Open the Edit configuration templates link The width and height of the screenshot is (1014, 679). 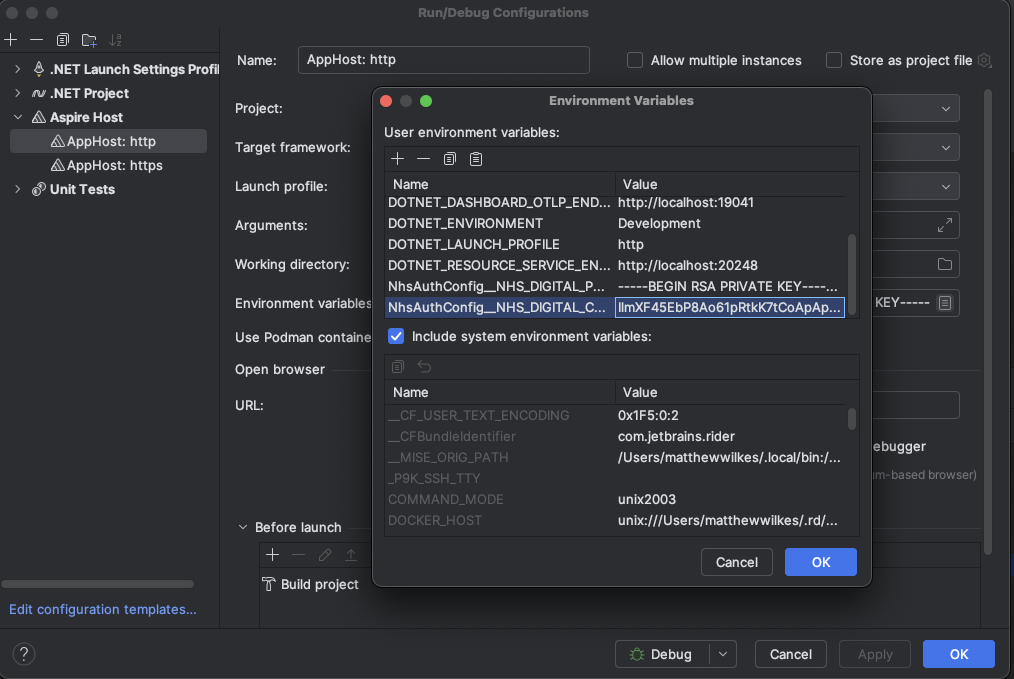tap(103, 609)
